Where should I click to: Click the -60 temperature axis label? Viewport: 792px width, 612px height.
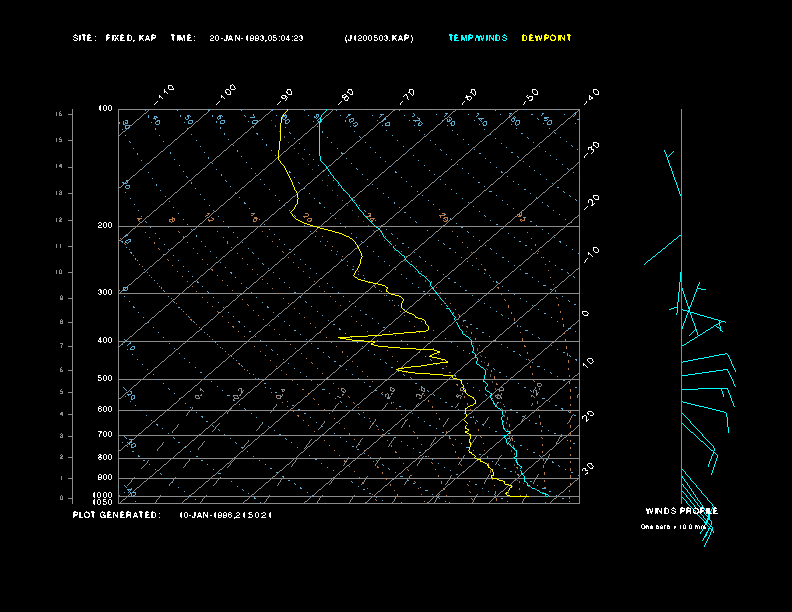[469, 97]
